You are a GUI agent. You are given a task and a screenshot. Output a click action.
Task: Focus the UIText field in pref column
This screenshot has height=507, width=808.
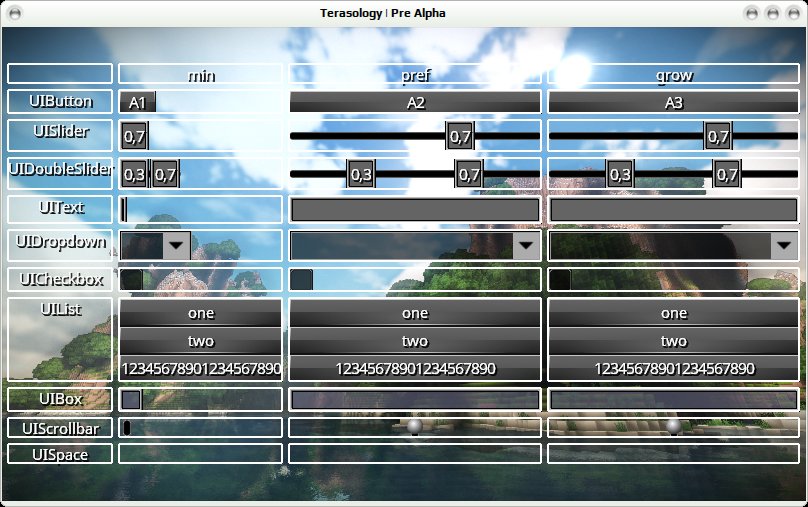[x=415, y=210]
